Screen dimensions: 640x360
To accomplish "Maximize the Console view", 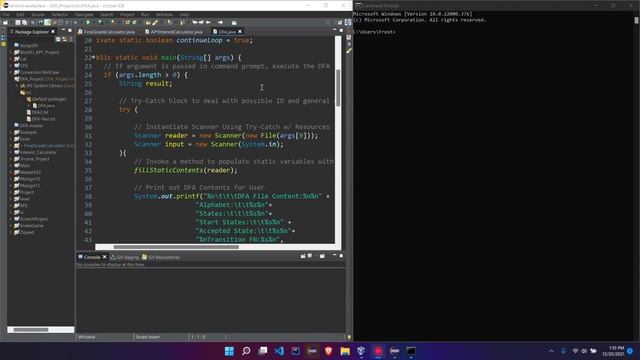I will pos(341,256).
